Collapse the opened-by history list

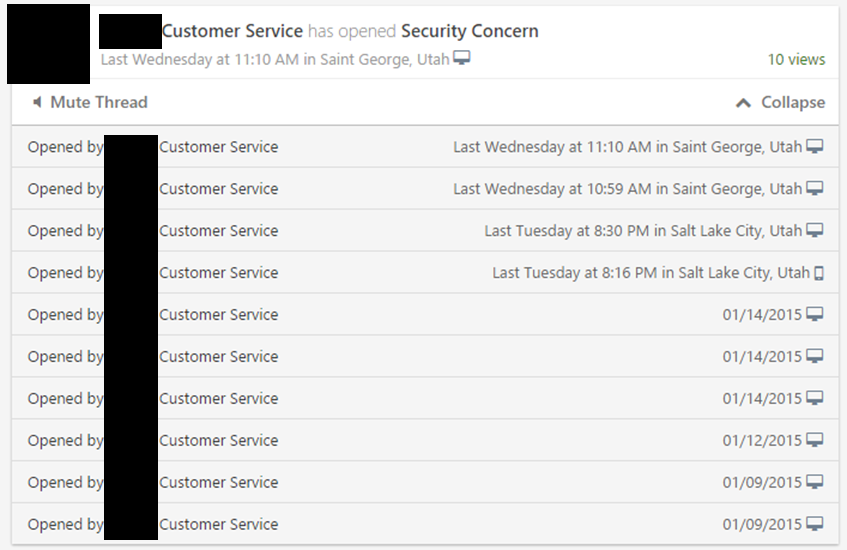792,102
